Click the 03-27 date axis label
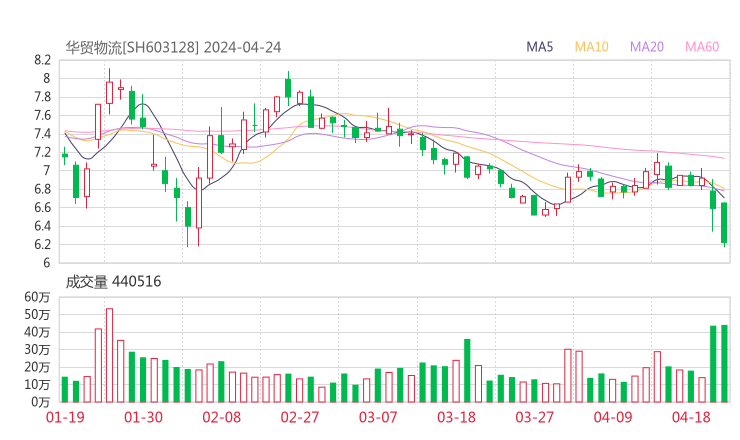 (534, 417)
